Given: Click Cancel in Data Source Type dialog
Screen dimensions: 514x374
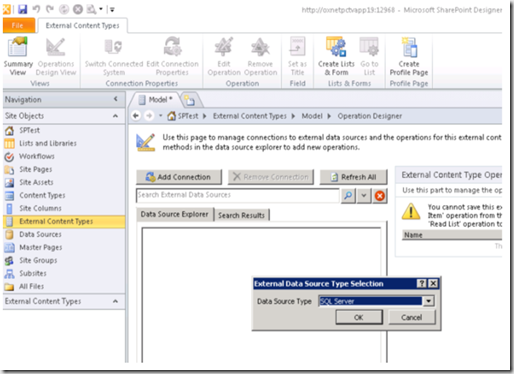Looking at the screenshot, I should (x=412, y=317).
